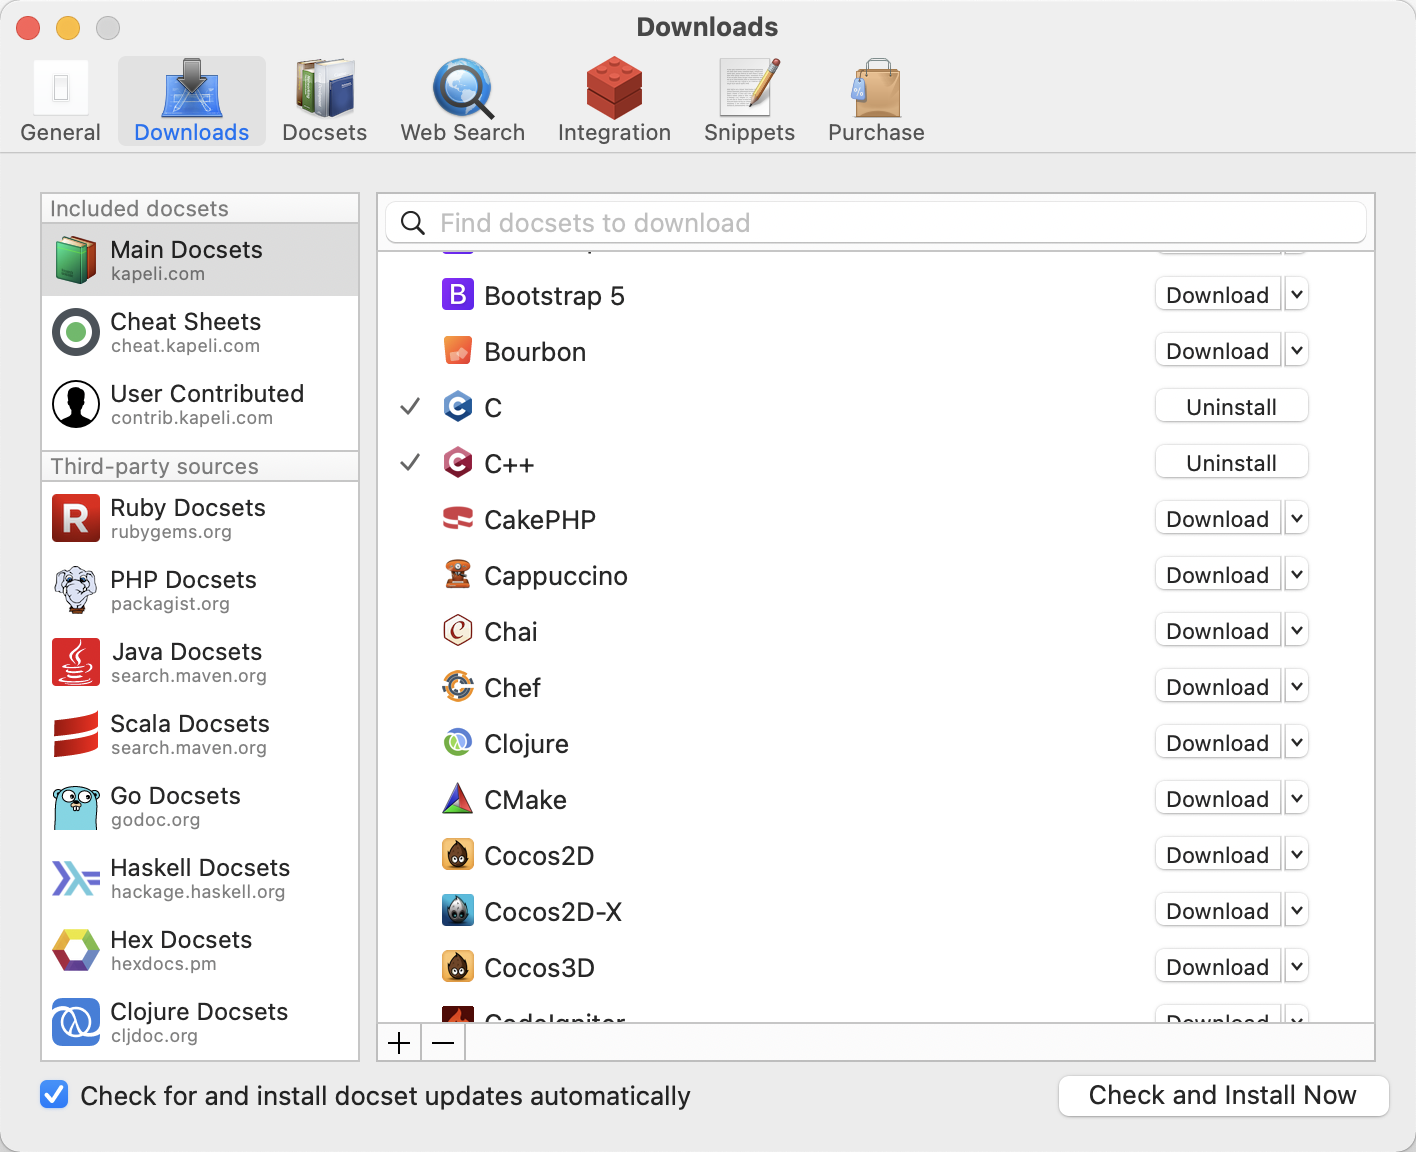Viewport: 1416px width, 1152px height.
Task: Choose the Clojure Docsets source icon
Action: pyautogui.click(x=76, y=1022)
